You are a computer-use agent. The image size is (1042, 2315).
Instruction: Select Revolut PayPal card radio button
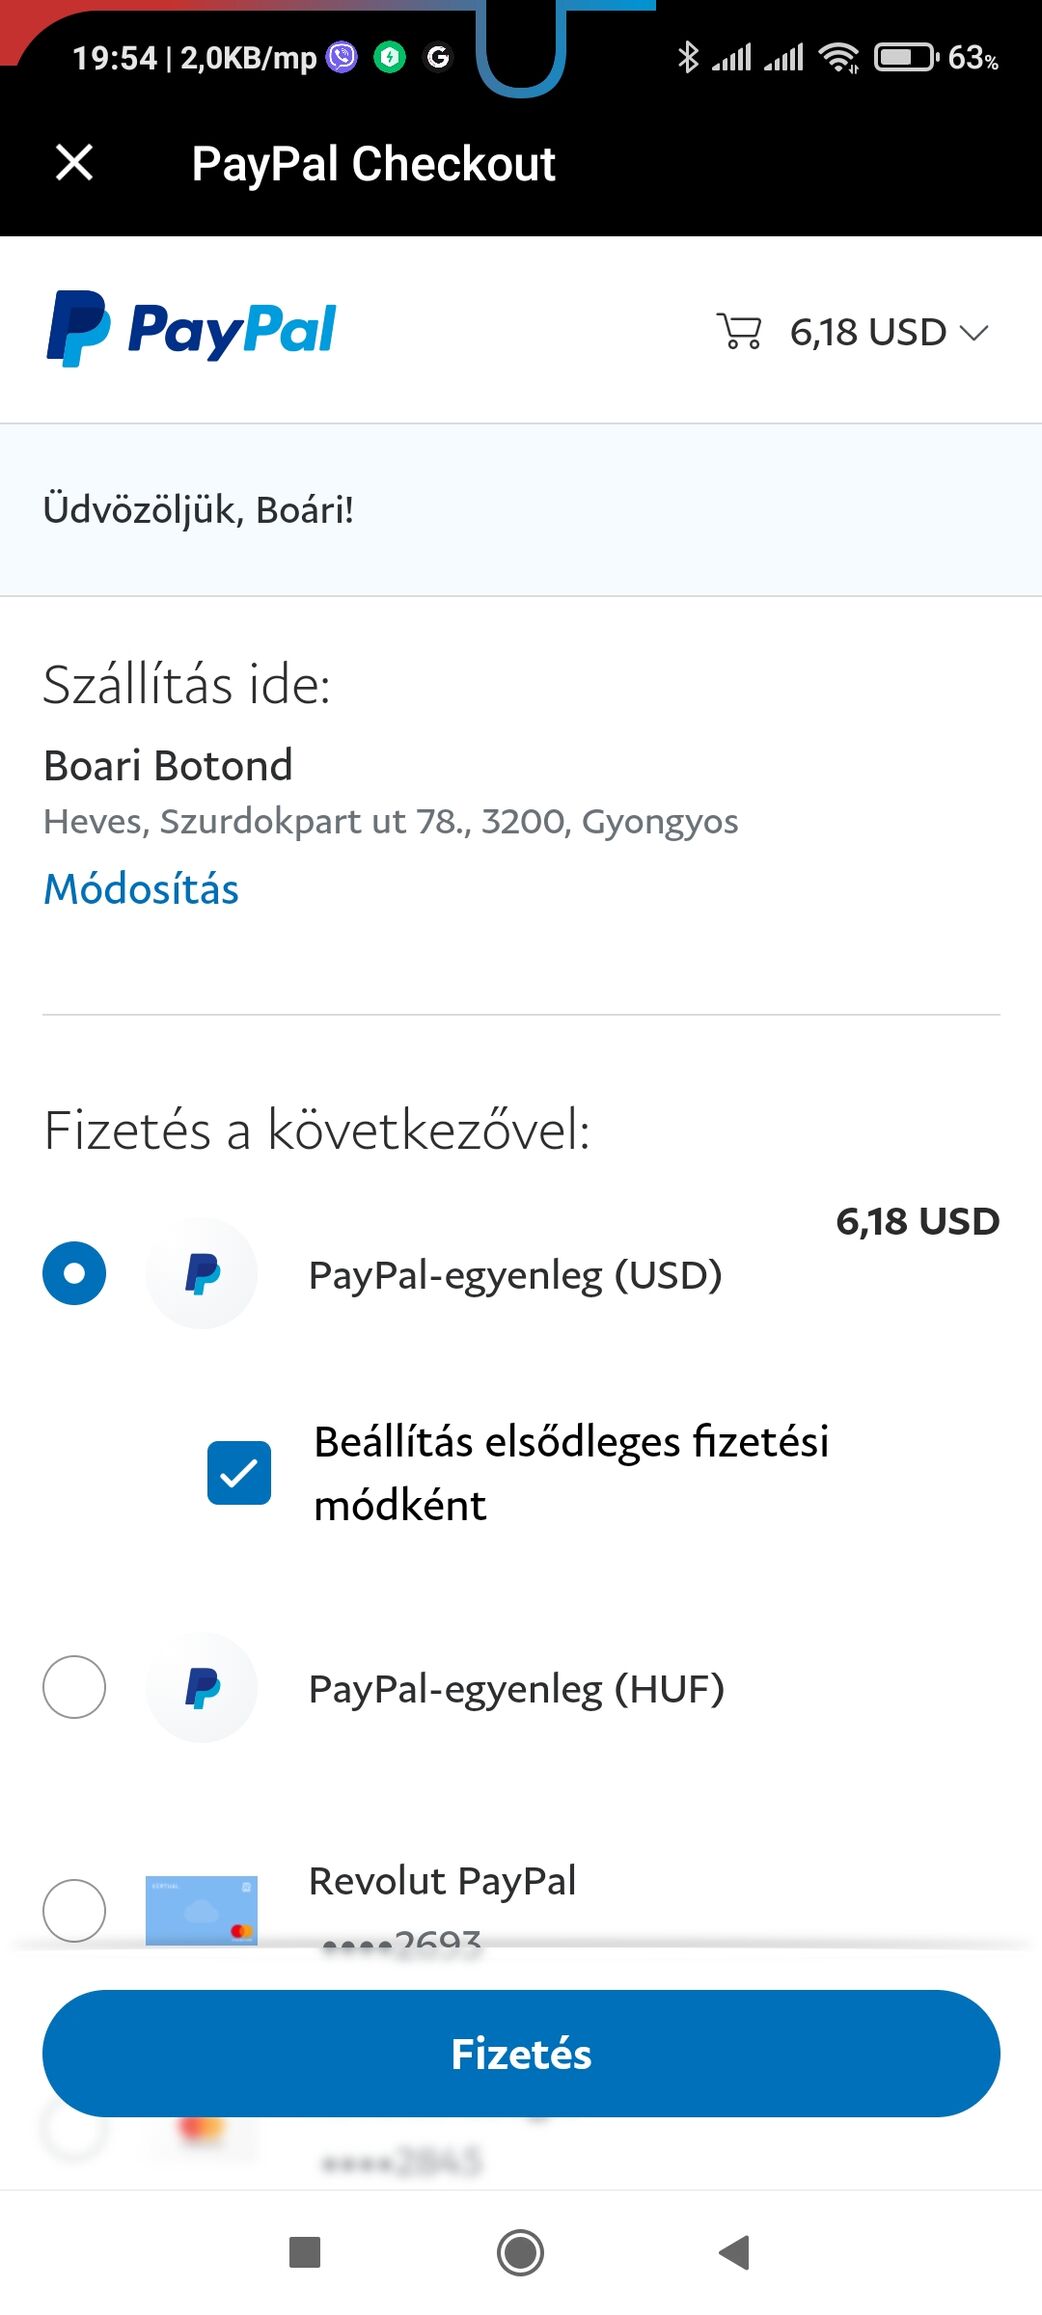point(74,1910)
